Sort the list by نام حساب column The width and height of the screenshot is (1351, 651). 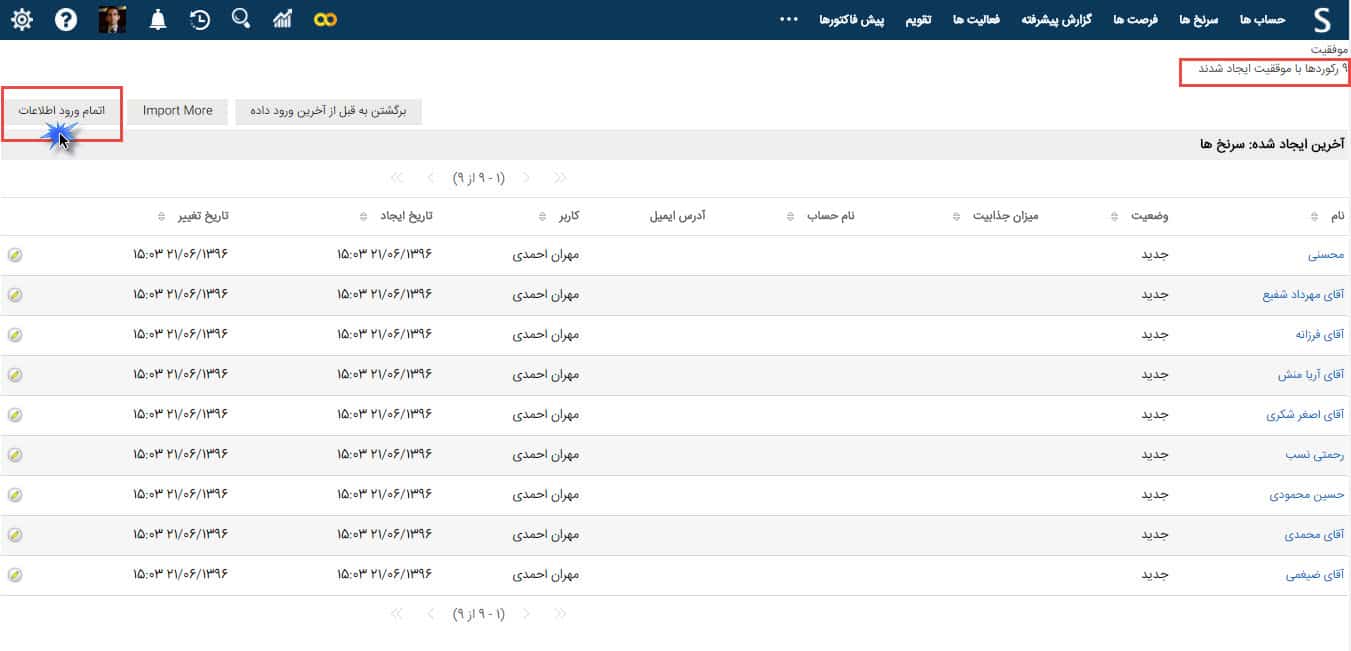[831, 216]
